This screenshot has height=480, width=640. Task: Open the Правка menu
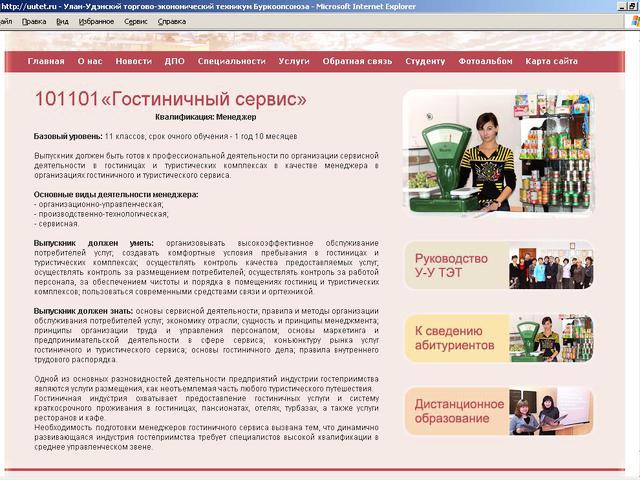[x=34, y=22]
